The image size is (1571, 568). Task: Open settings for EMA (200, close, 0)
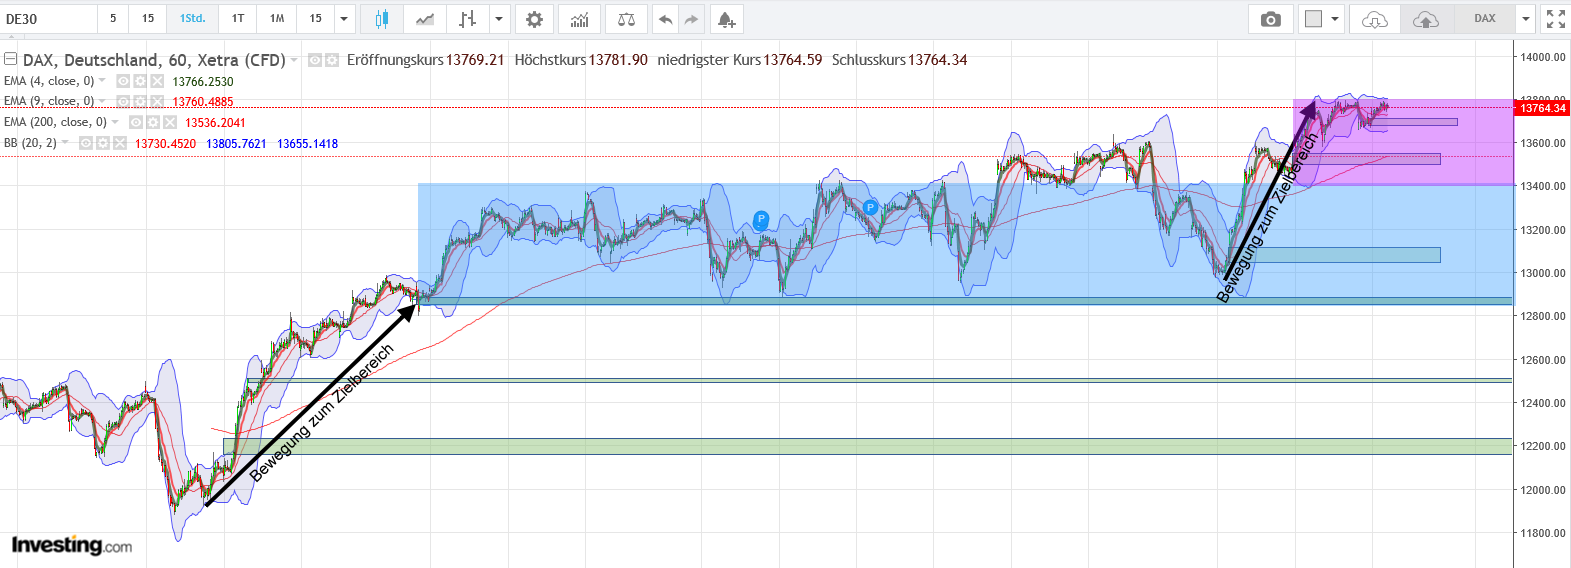pos(153,122)
